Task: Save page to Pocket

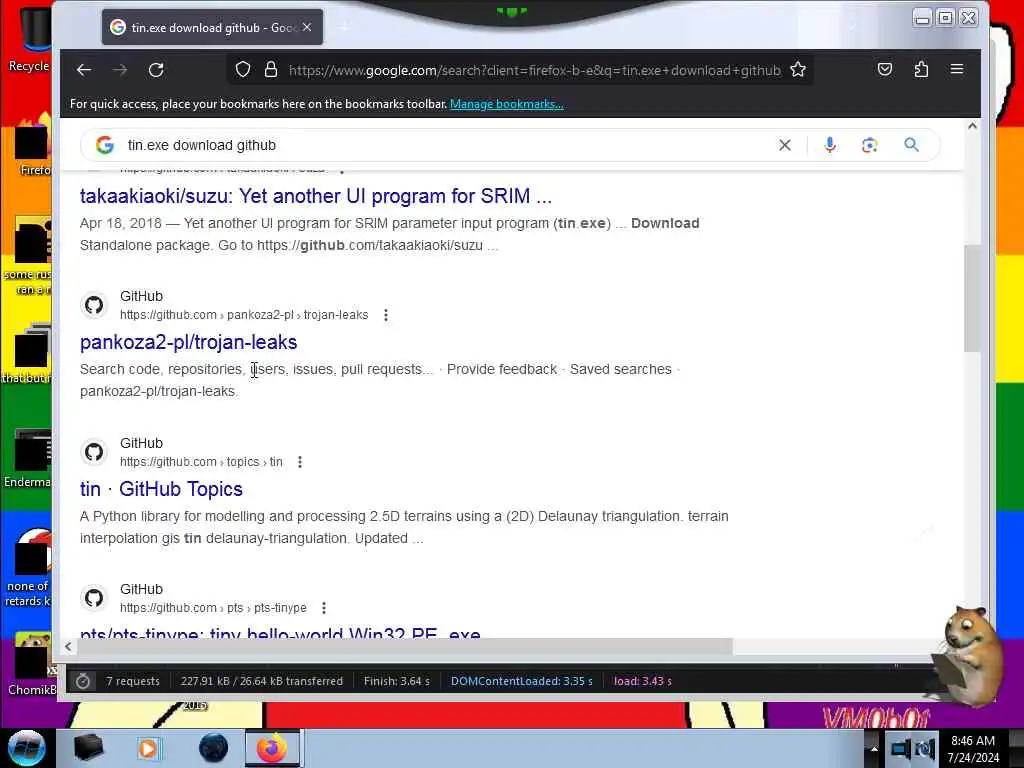Action: click(x=885, y=69)
